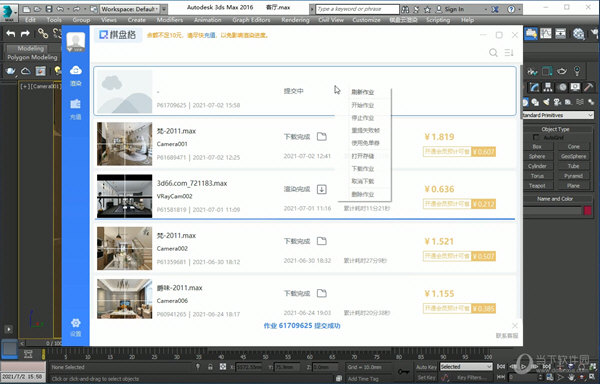Image resolution: width=600 pixels, height=384 pixels.
Task: Toggle Selection Lock padlock in status bar
Action: (210, 367)
